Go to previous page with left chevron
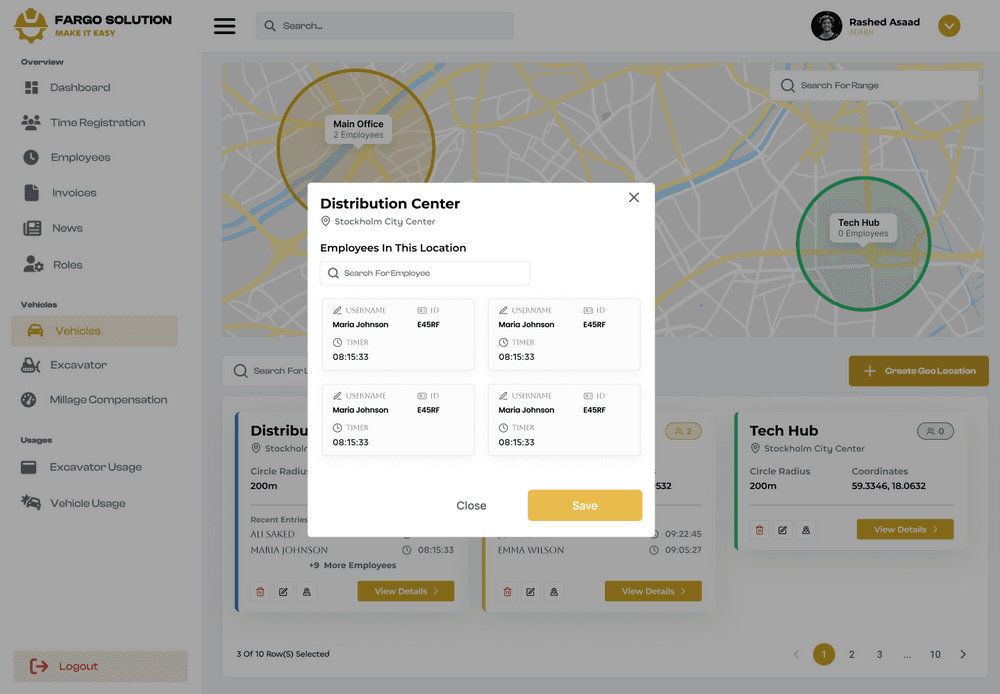 (796, 654)
